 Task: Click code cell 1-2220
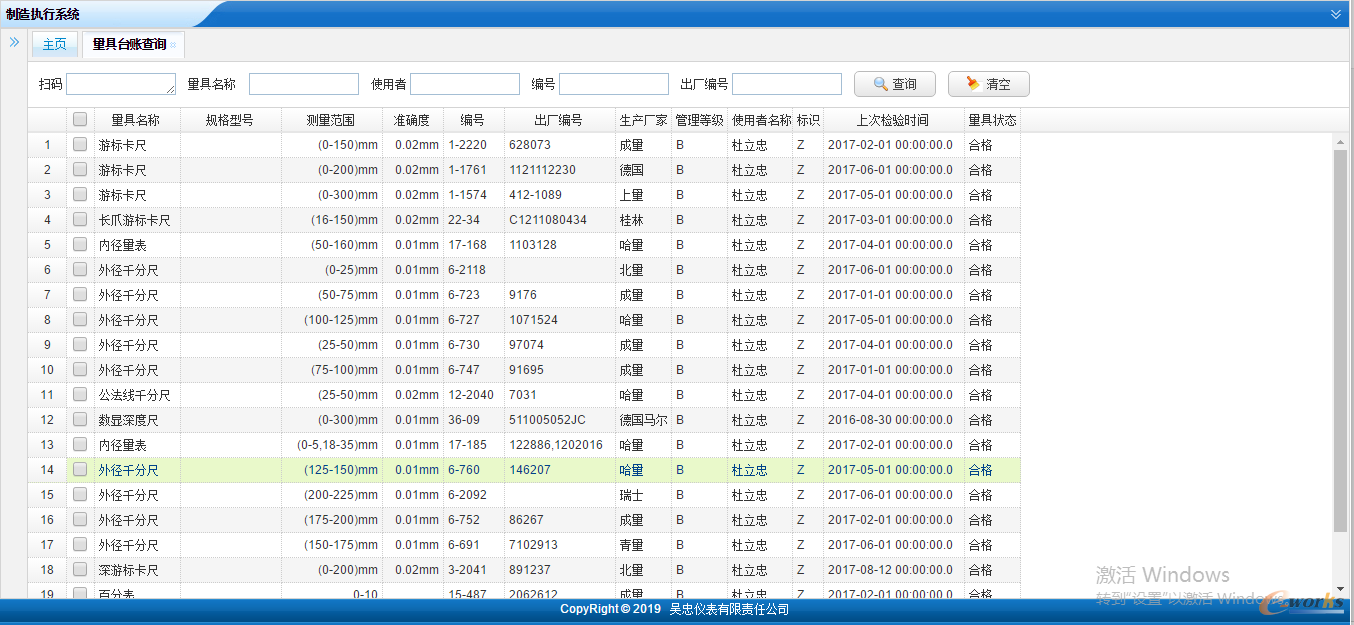point(467,145)
